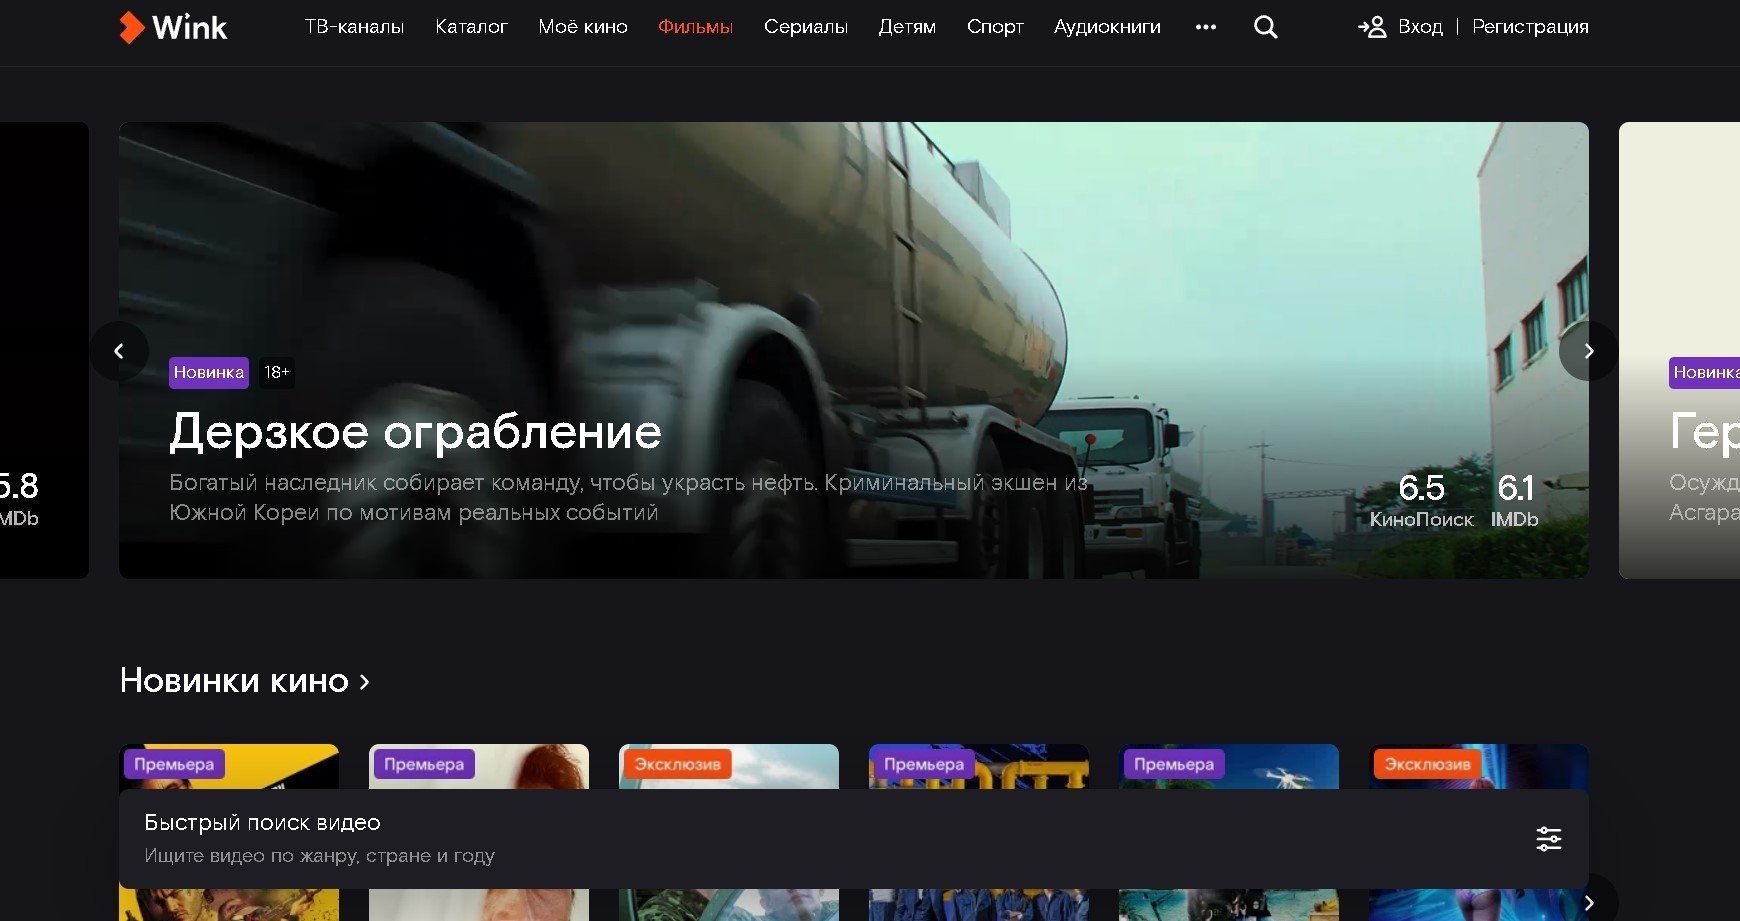Open the next banner card on right
1740x921 pixels.
tap(1680, 350)
